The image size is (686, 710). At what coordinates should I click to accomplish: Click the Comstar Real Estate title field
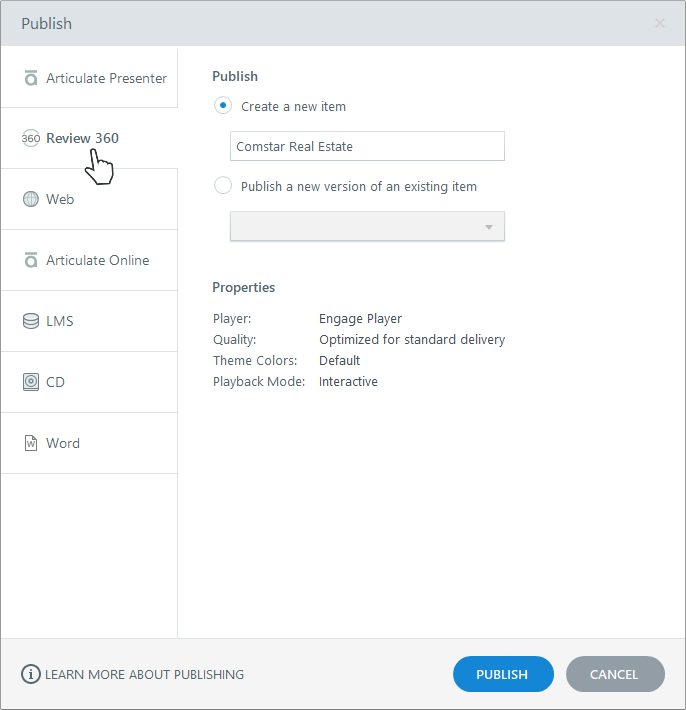tap(366, 146)
